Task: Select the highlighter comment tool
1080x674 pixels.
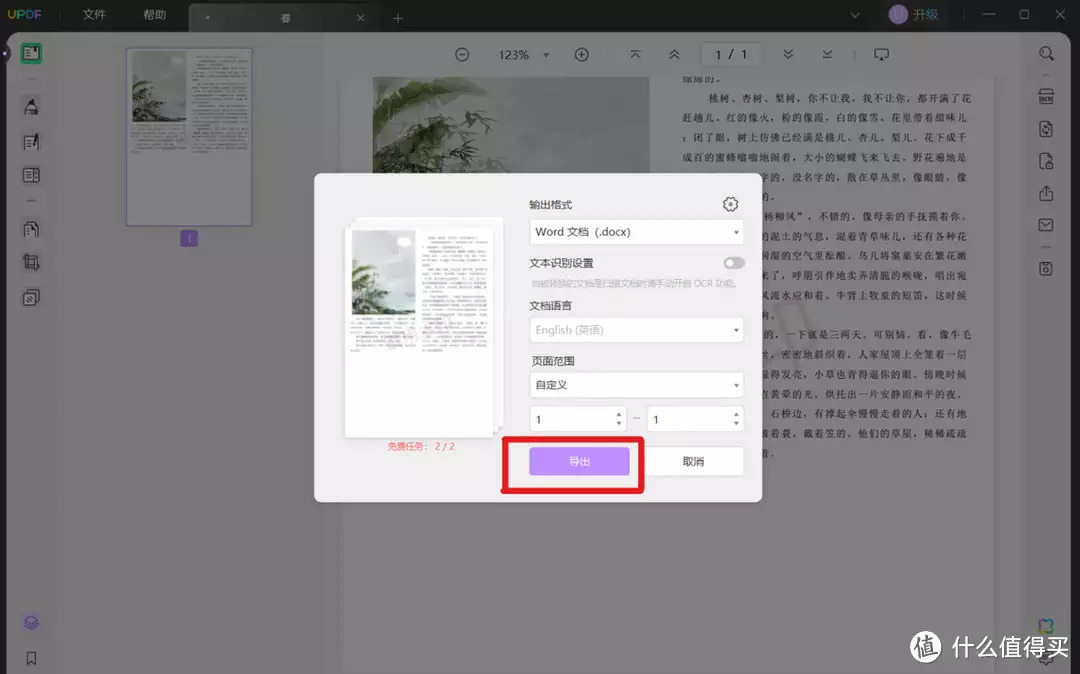Action: 31,107
